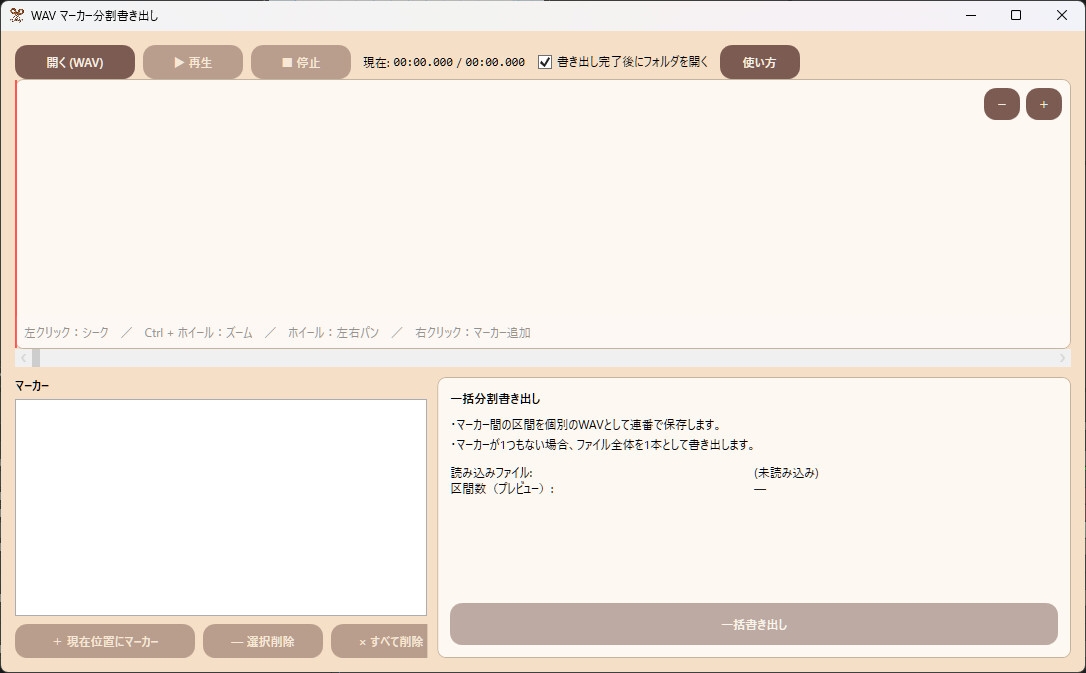Click the scrollbar's left arrow
1086x673 pixels.
click(x=22, y=358)
